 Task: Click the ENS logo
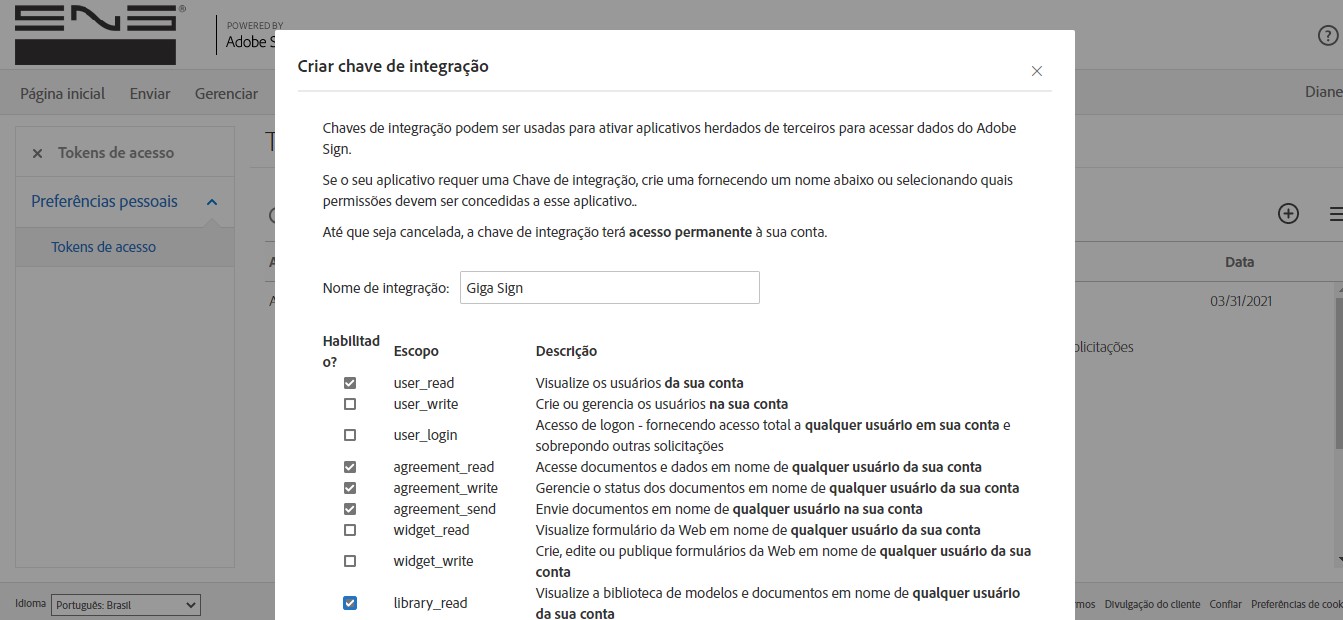coord(99,35)
